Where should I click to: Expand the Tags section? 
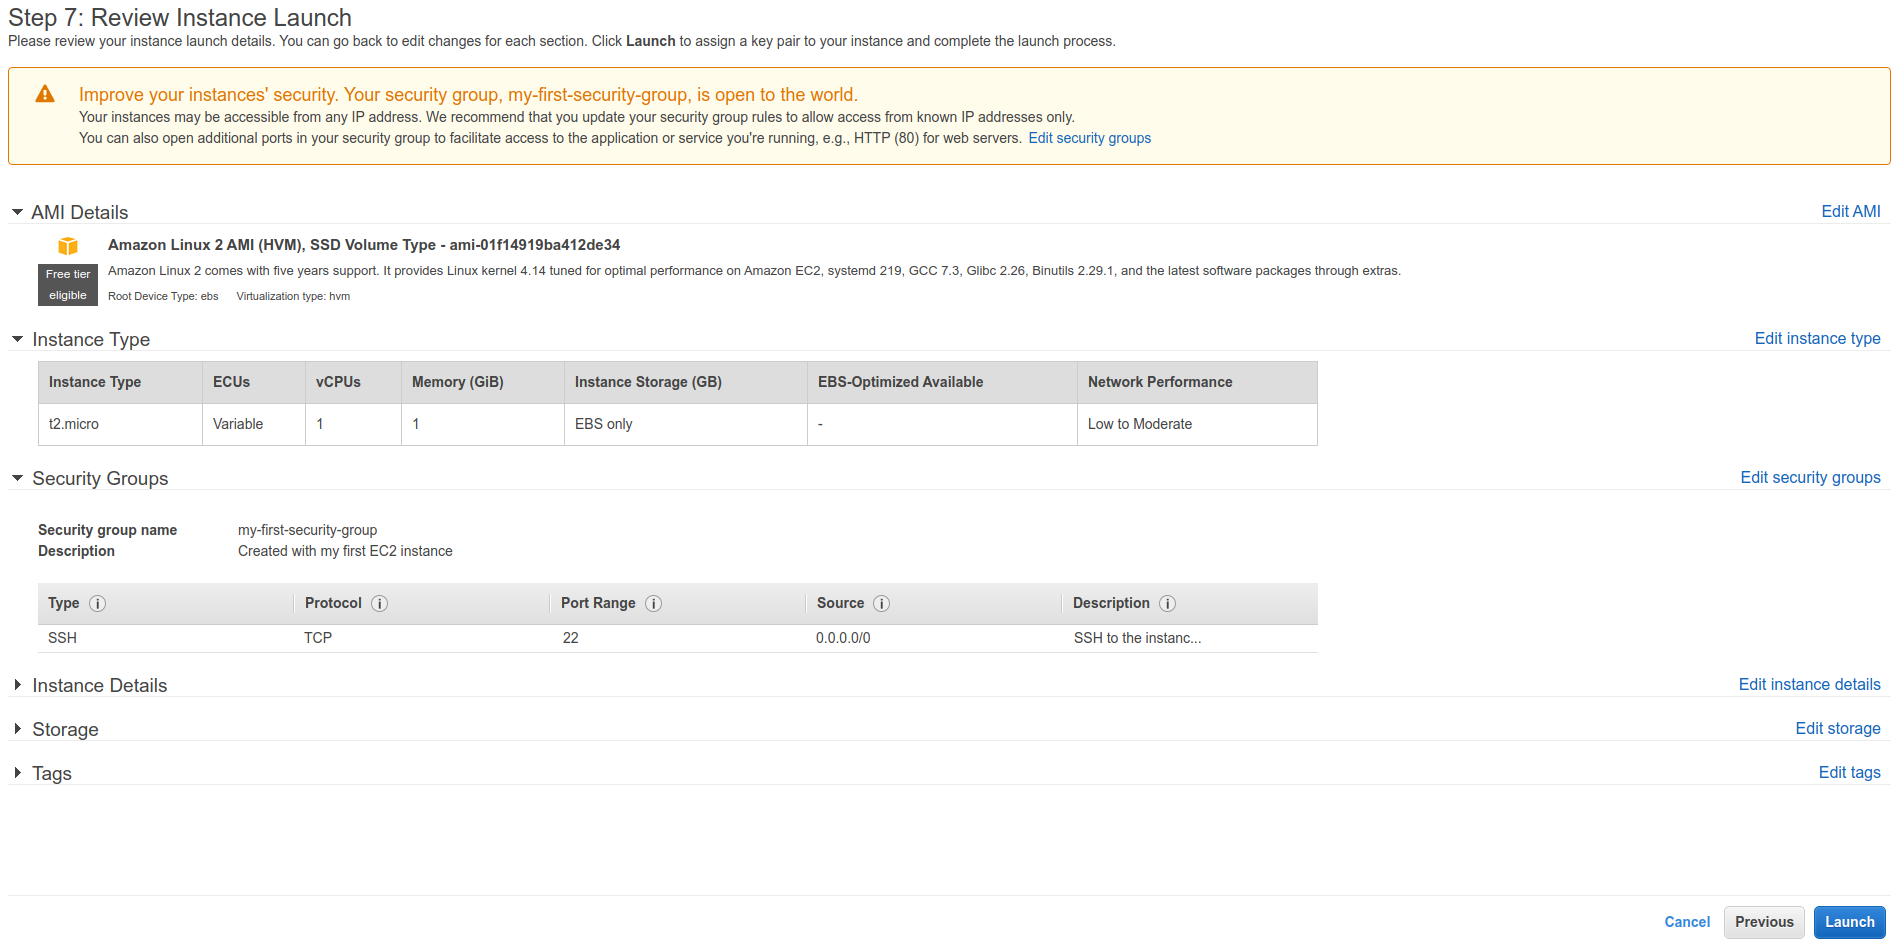point(17,773)
